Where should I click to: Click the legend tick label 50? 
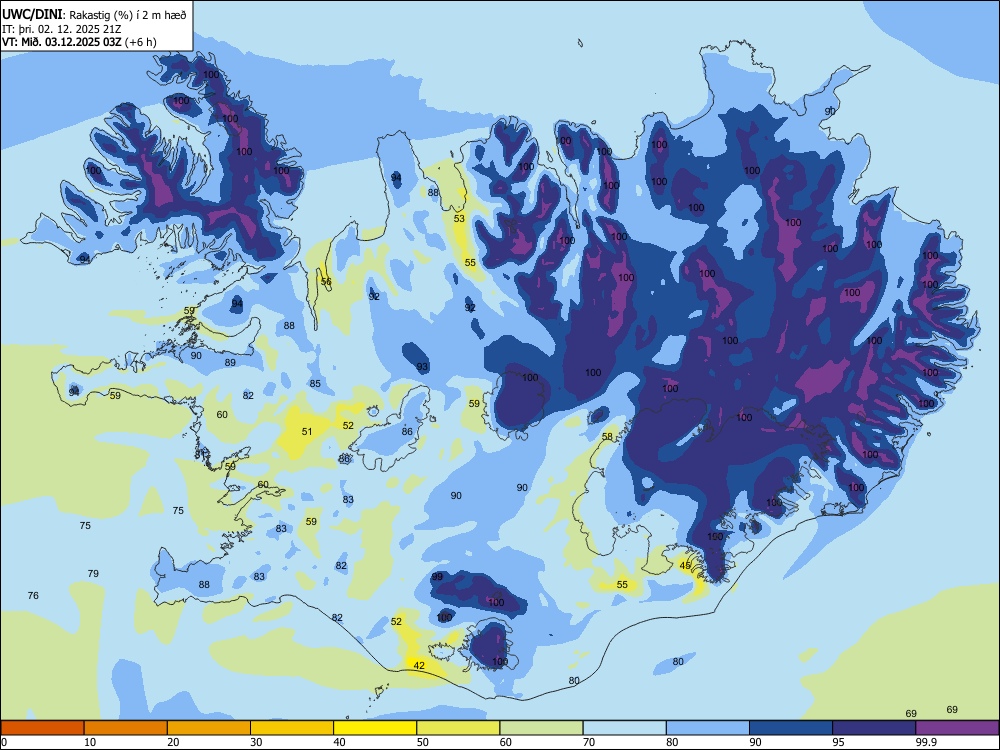pyautogui.click(x=423, y=742)
